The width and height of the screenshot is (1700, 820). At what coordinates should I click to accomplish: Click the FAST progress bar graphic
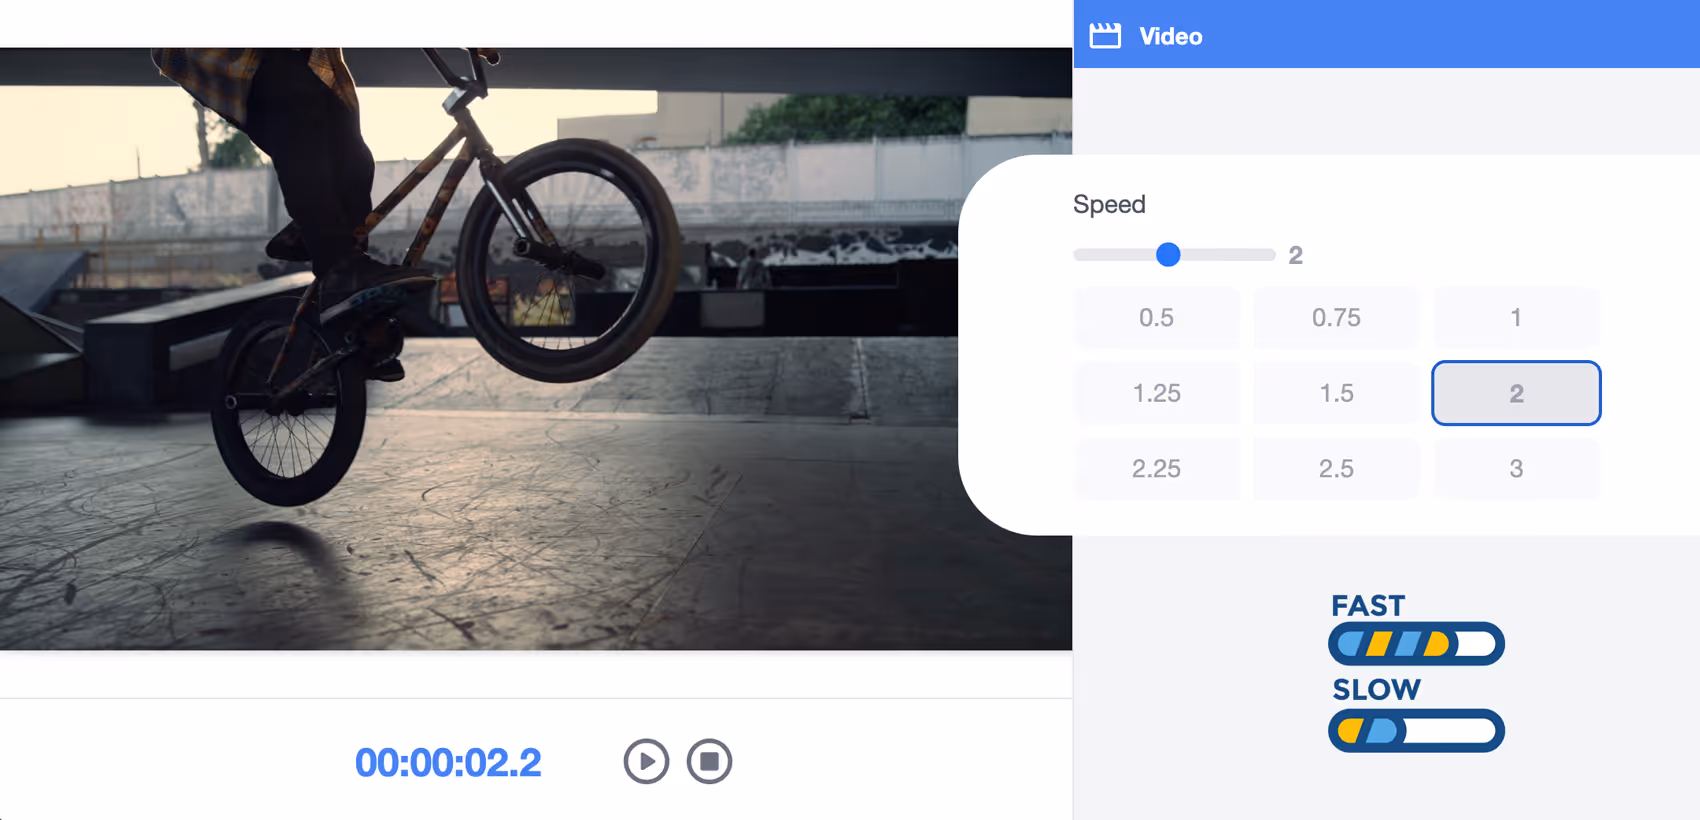tap(1416, 644)
